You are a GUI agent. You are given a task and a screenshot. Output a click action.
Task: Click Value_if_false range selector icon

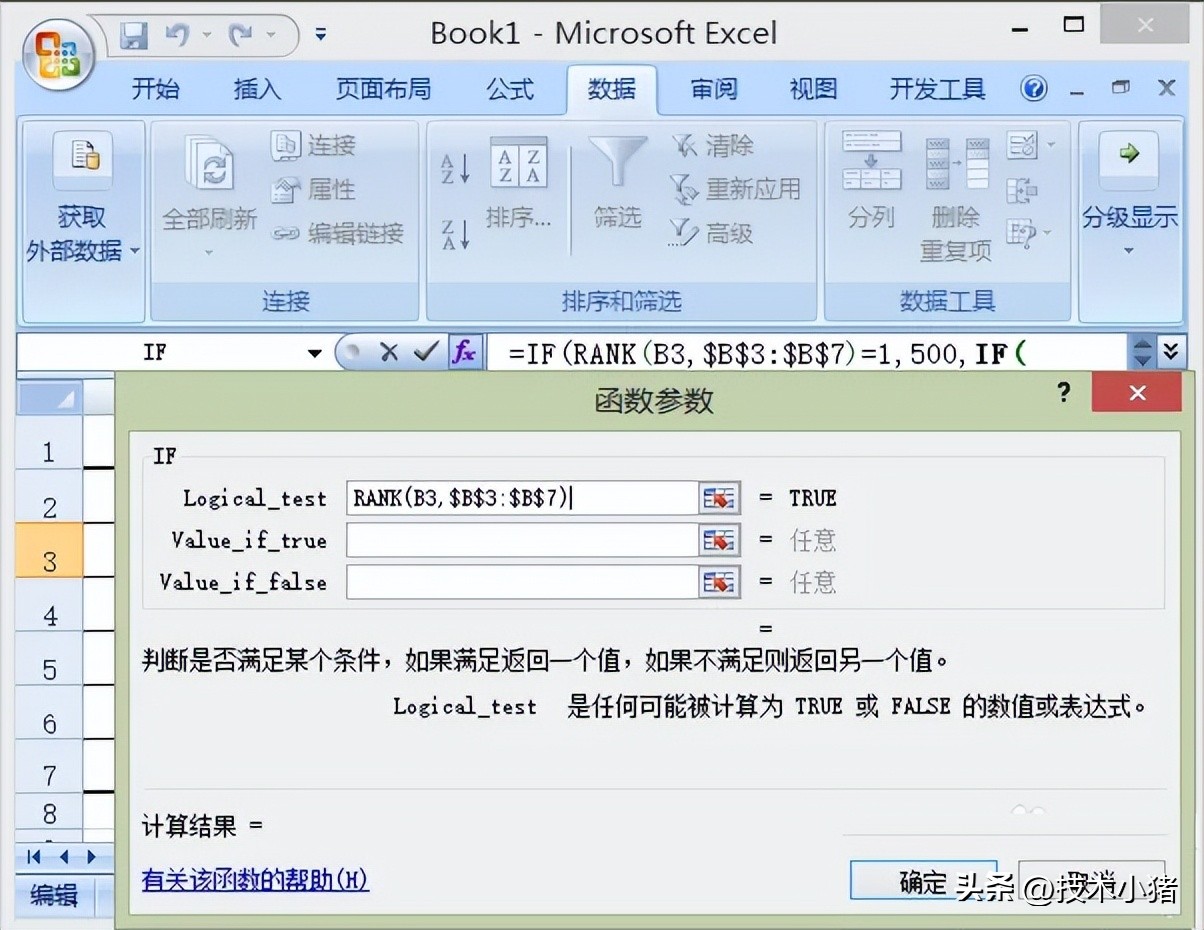coord(719,582)
